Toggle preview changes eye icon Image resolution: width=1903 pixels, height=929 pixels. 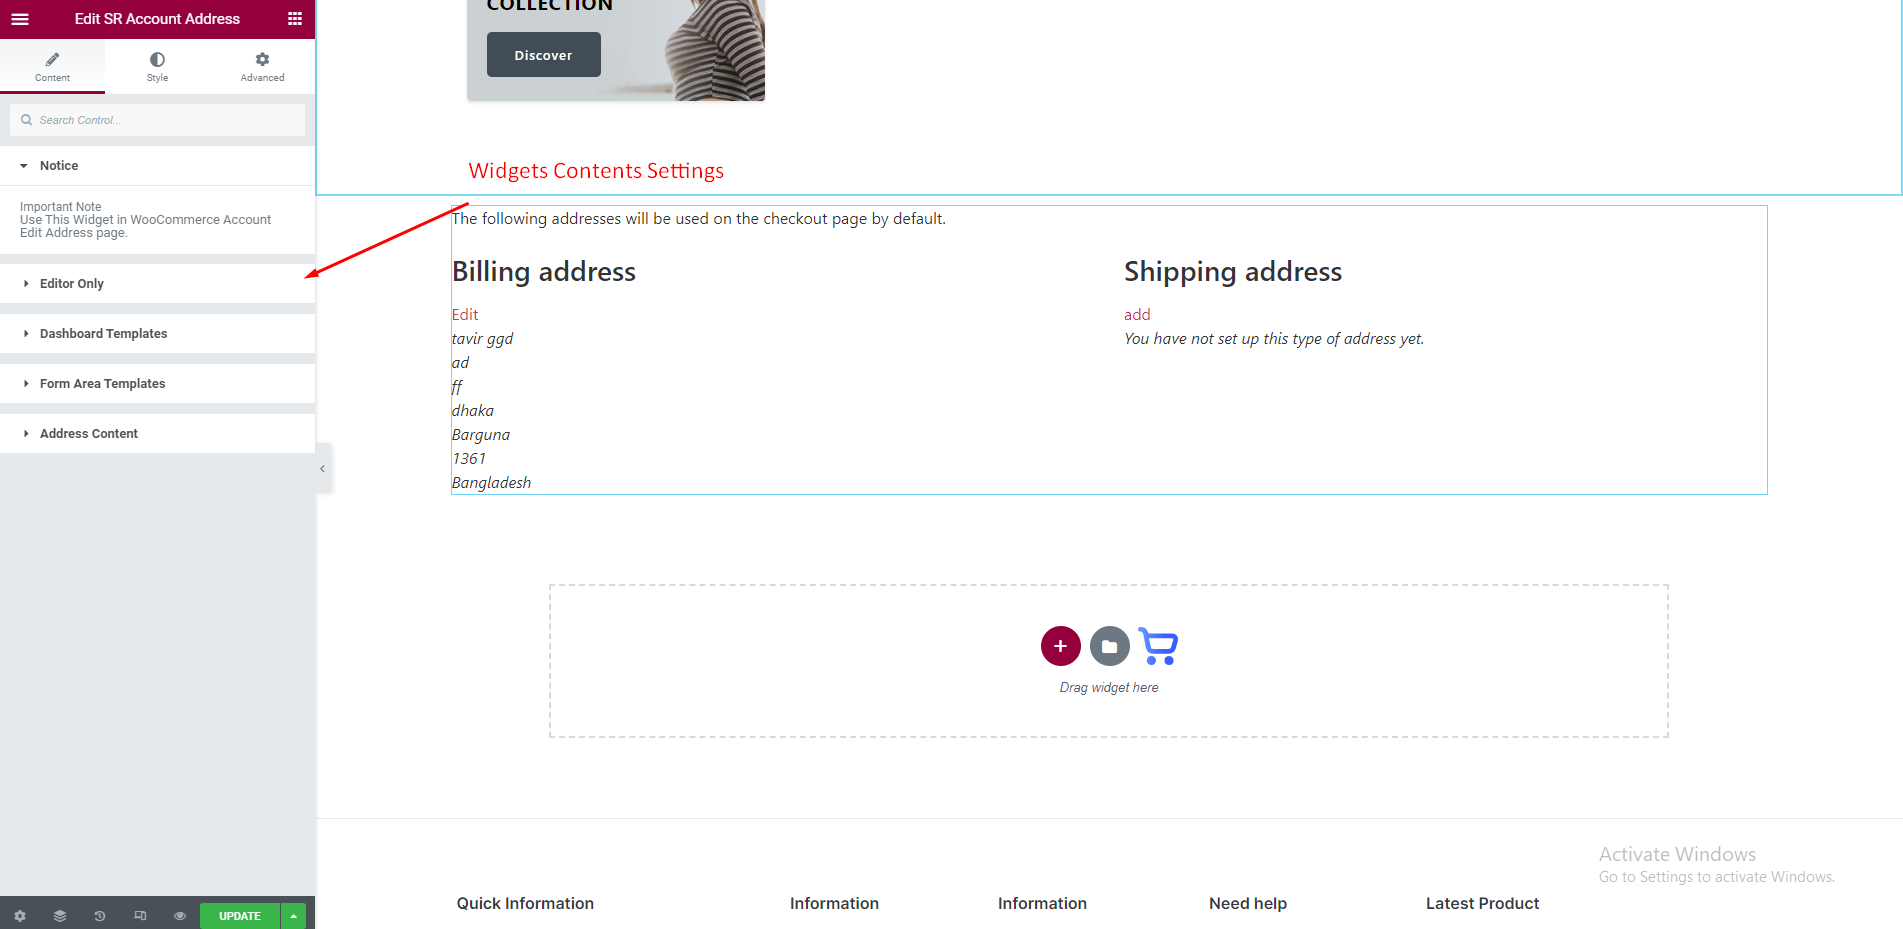click(180, 916)
